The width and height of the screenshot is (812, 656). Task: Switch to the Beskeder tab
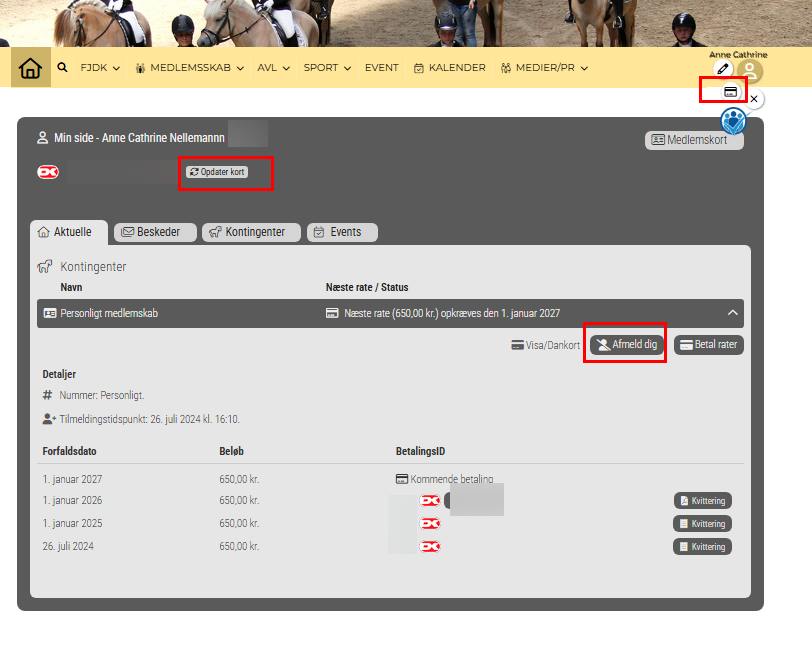pos(155,232)
